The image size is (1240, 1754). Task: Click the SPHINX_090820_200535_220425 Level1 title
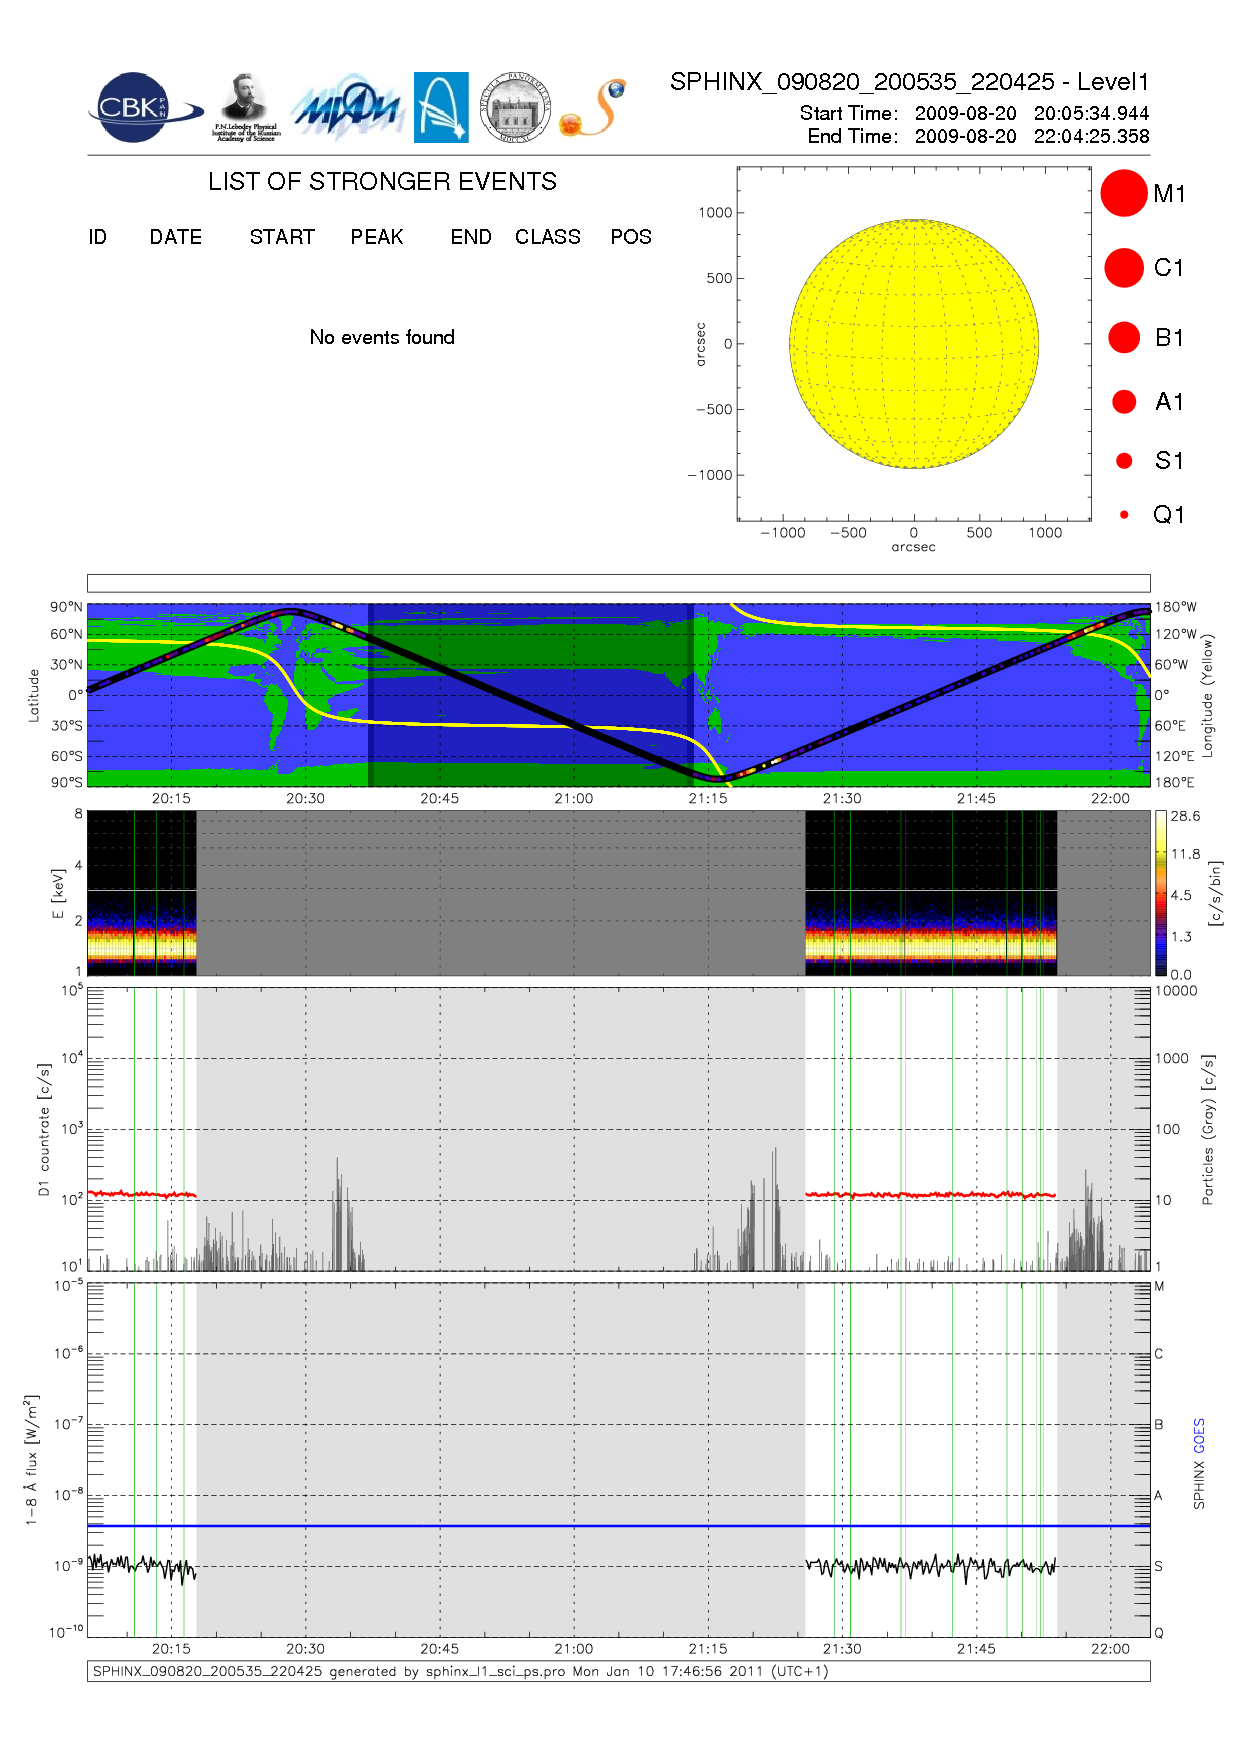tap(909, 82)
